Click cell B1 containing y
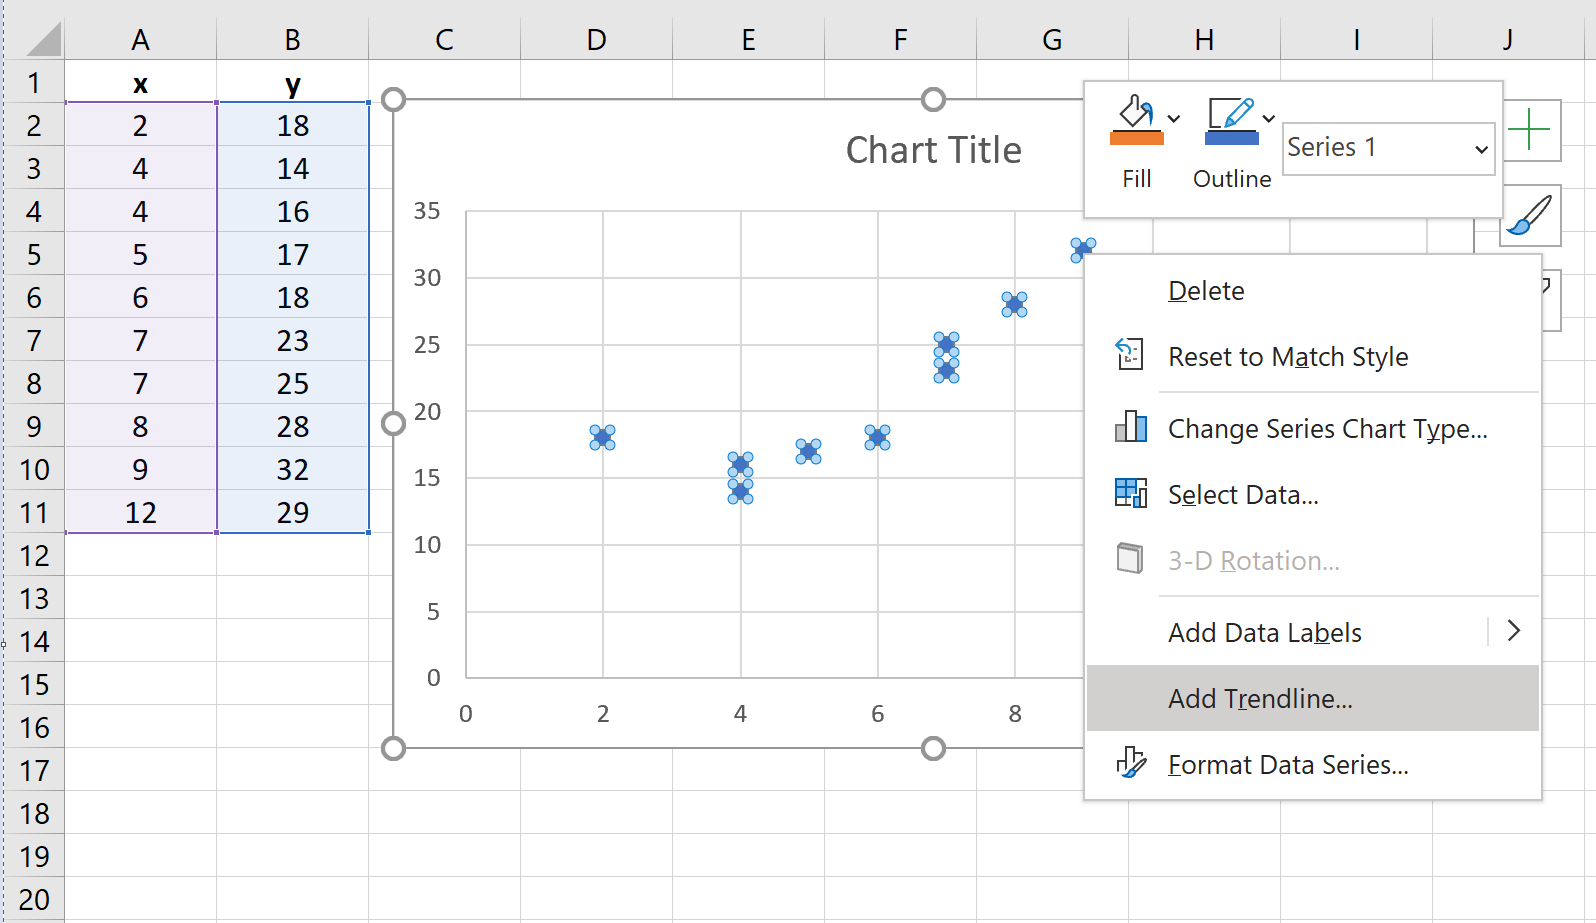The width and height of the screenshot is (1596, 923). pos(292,82)
